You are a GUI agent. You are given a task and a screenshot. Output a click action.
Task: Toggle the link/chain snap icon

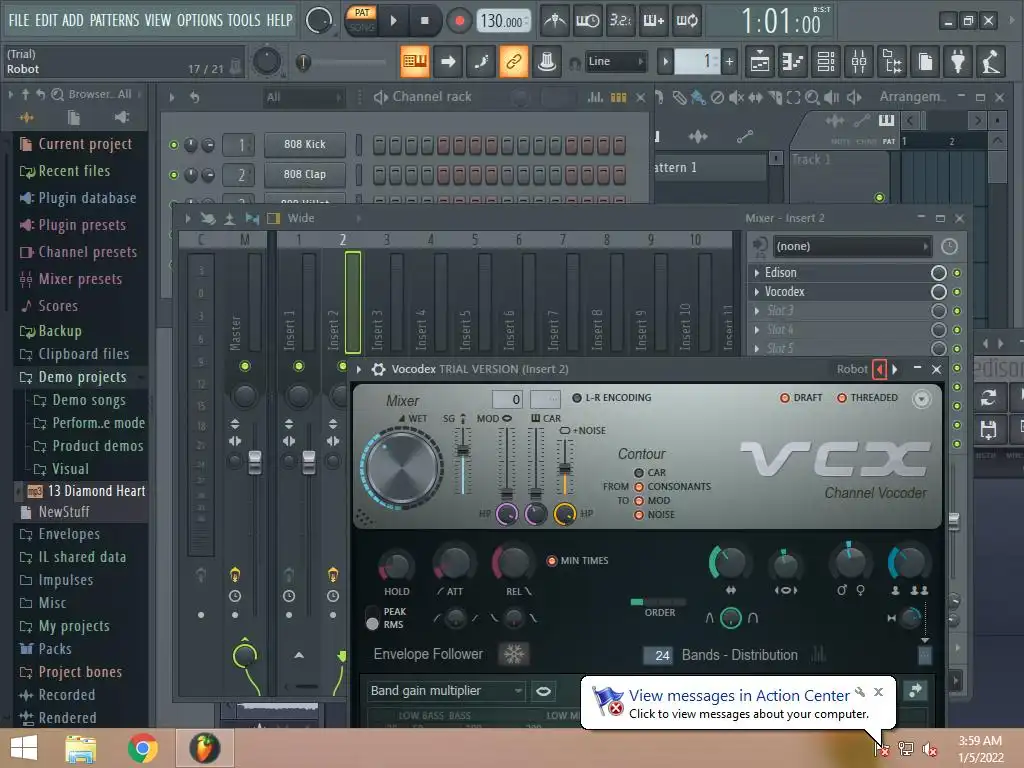point(513,62)
